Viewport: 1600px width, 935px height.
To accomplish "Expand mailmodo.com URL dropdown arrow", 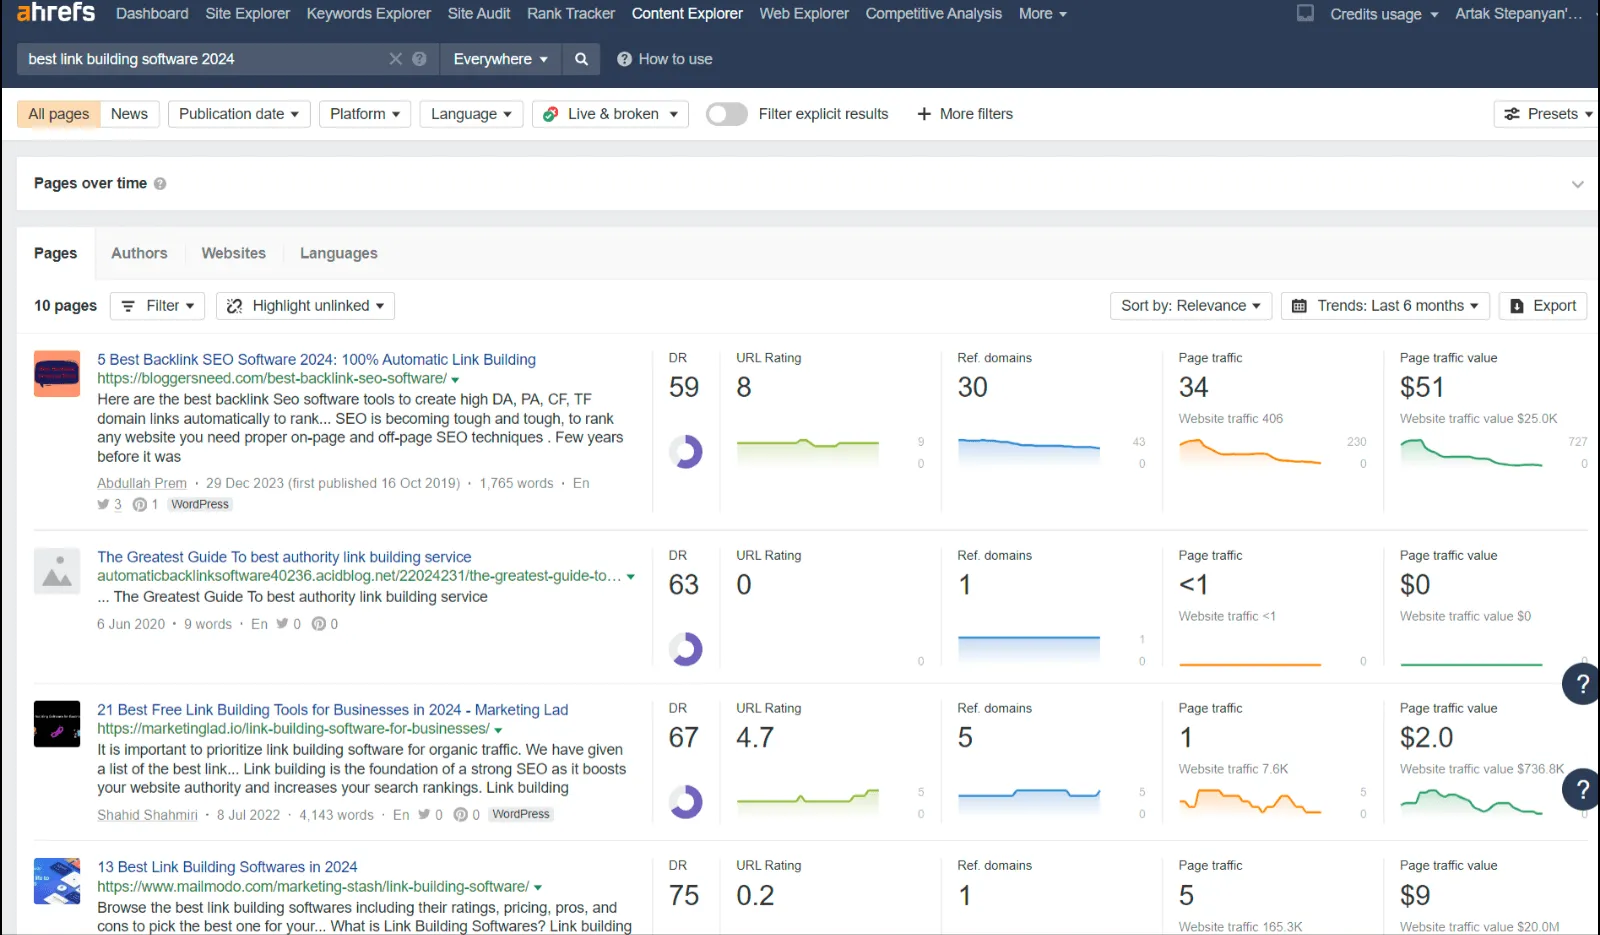I will [x=538, y=888].
